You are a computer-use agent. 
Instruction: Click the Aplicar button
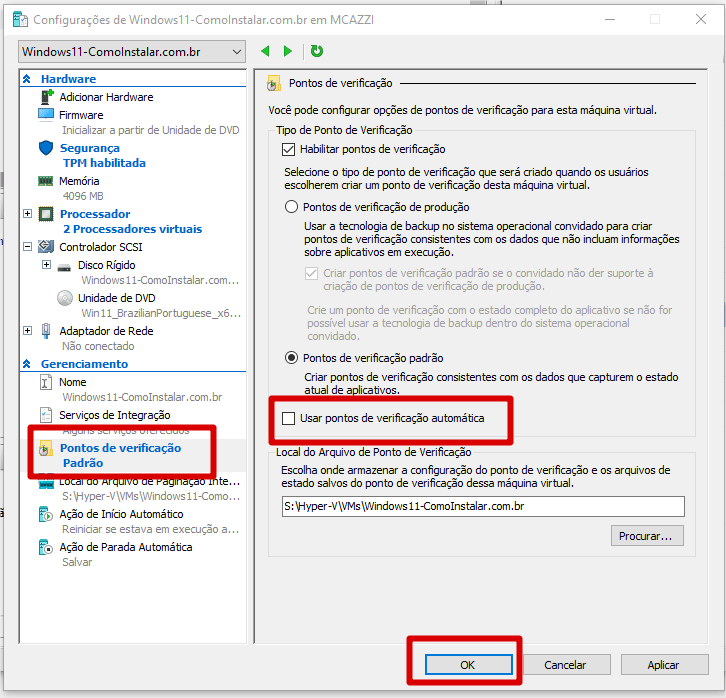click(664, 665)
